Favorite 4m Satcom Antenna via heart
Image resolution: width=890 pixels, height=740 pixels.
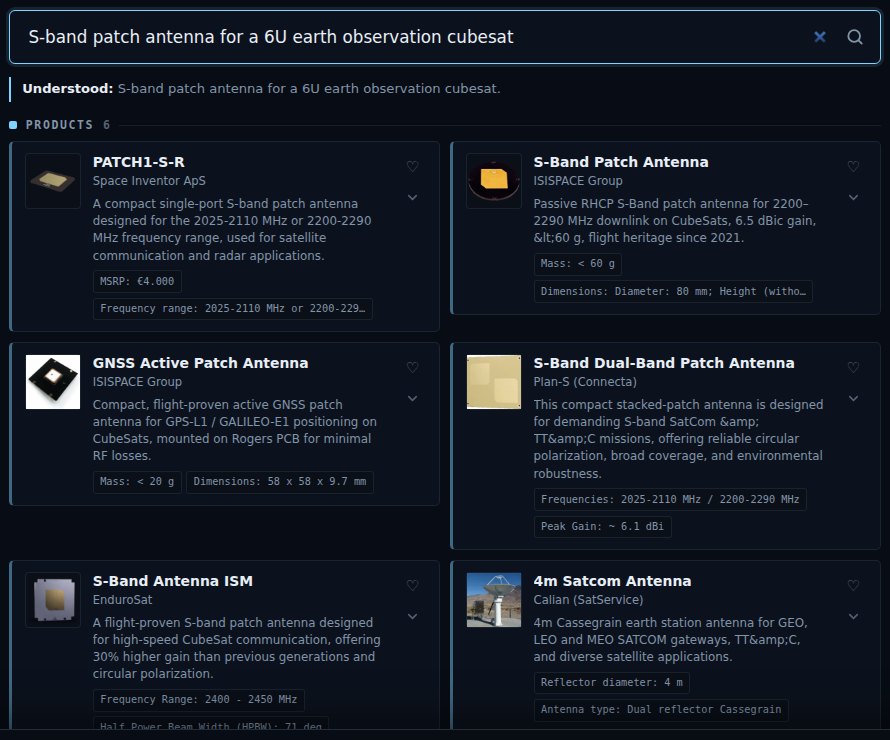pos(853,585)
